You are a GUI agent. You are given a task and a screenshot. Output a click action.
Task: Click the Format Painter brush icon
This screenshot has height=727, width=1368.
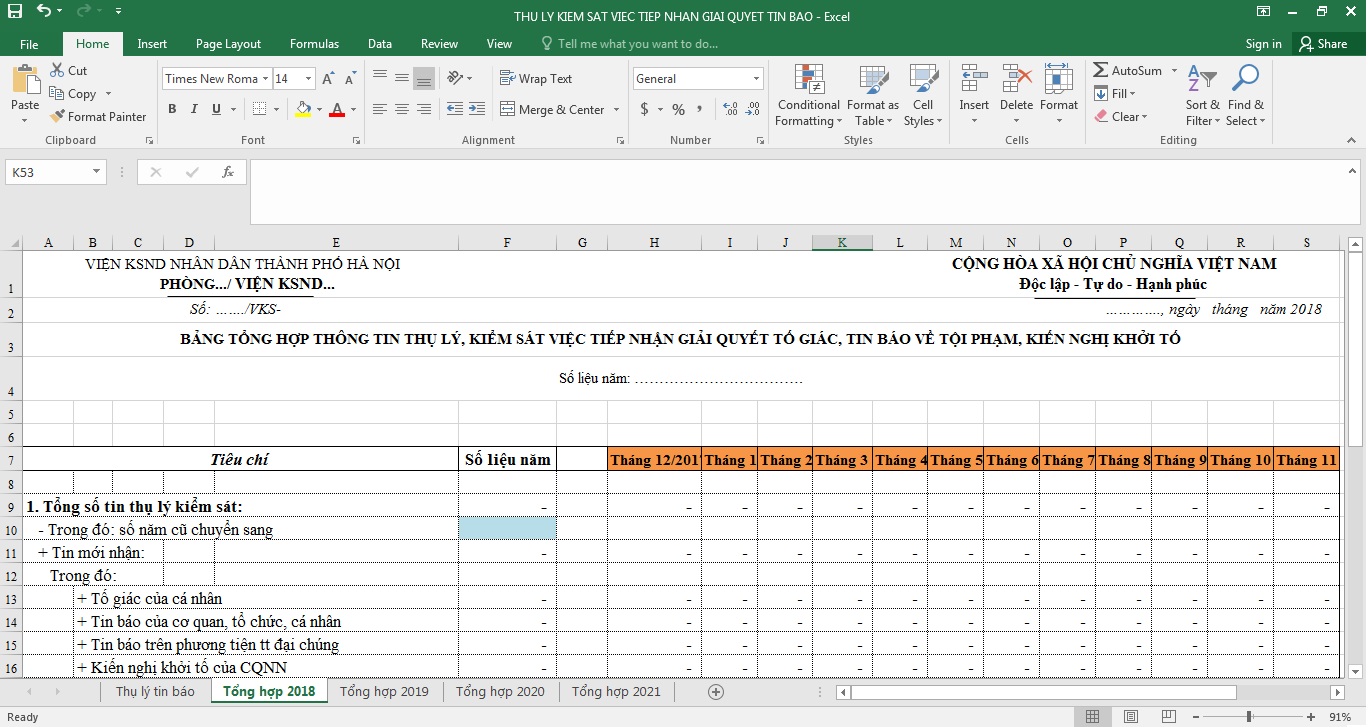[58, 117]
